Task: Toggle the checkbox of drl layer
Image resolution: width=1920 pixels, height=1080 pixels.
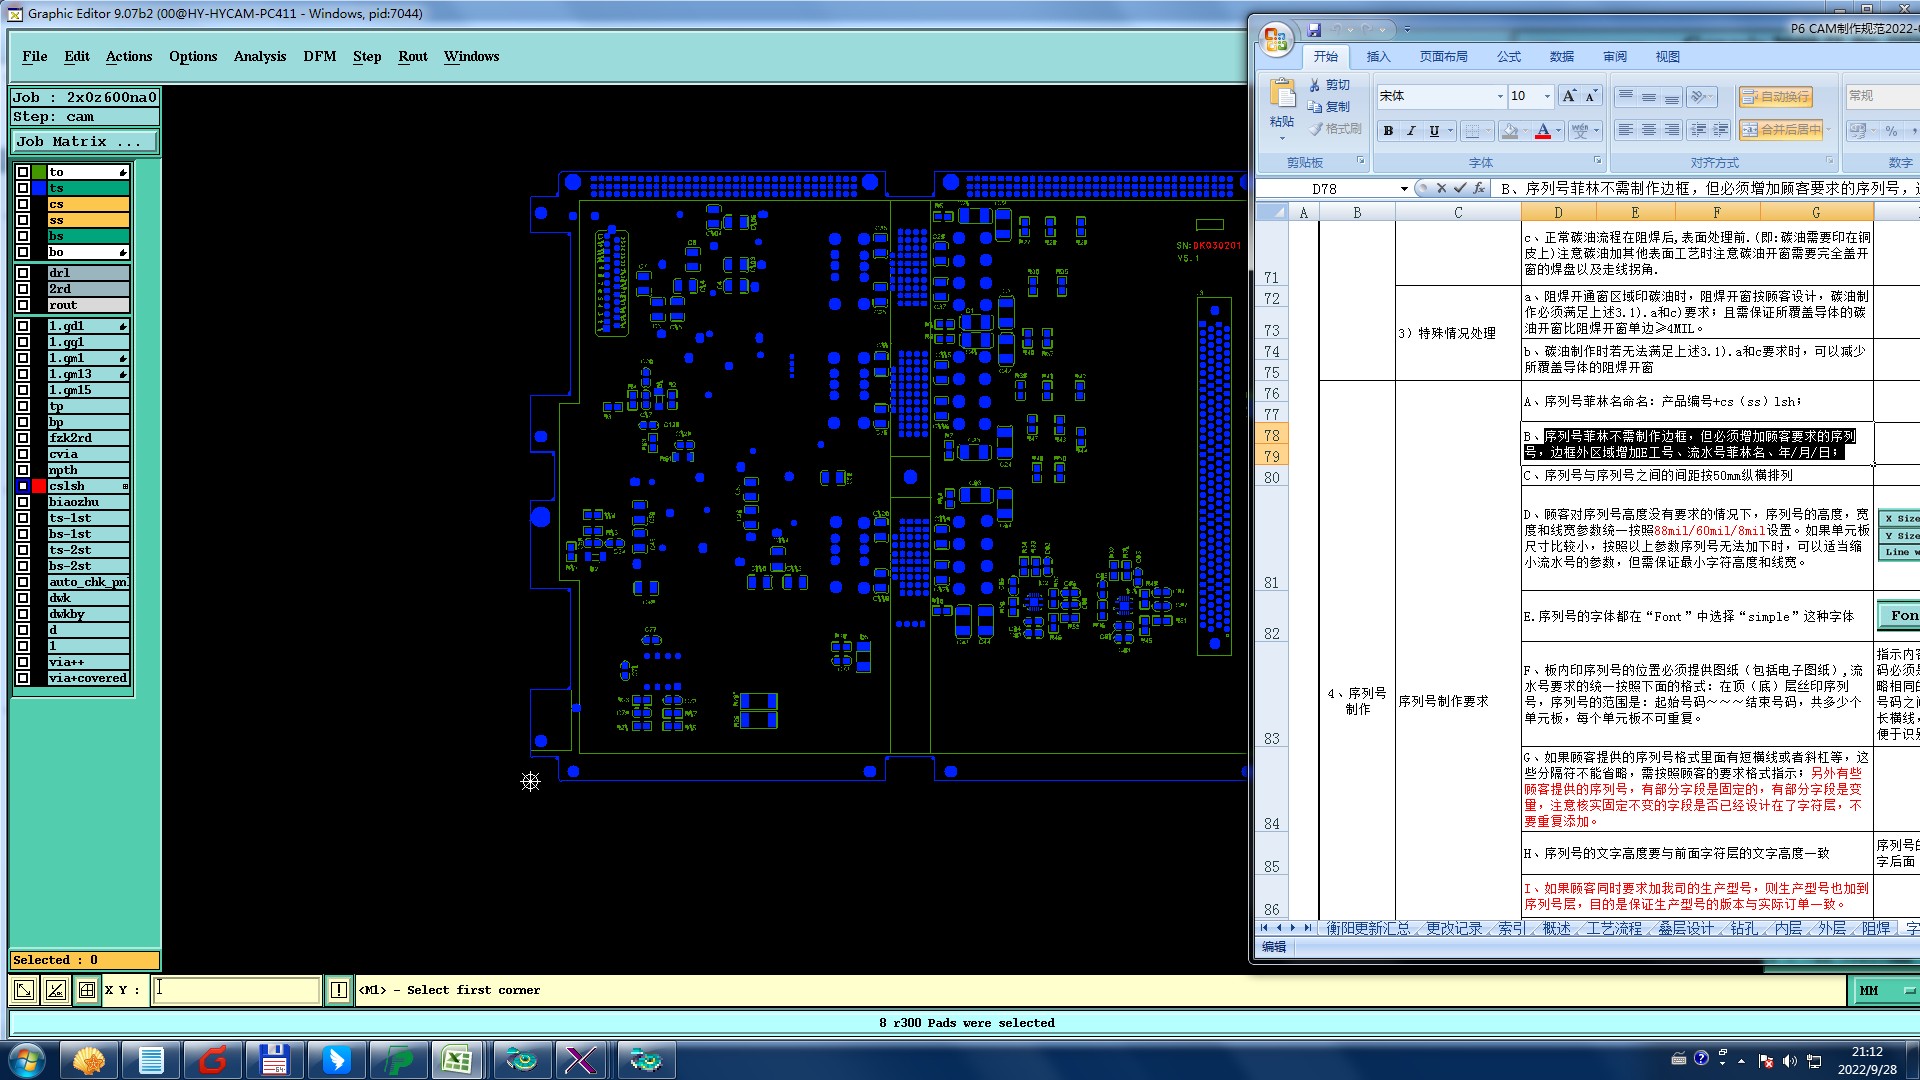Action: 23,273
